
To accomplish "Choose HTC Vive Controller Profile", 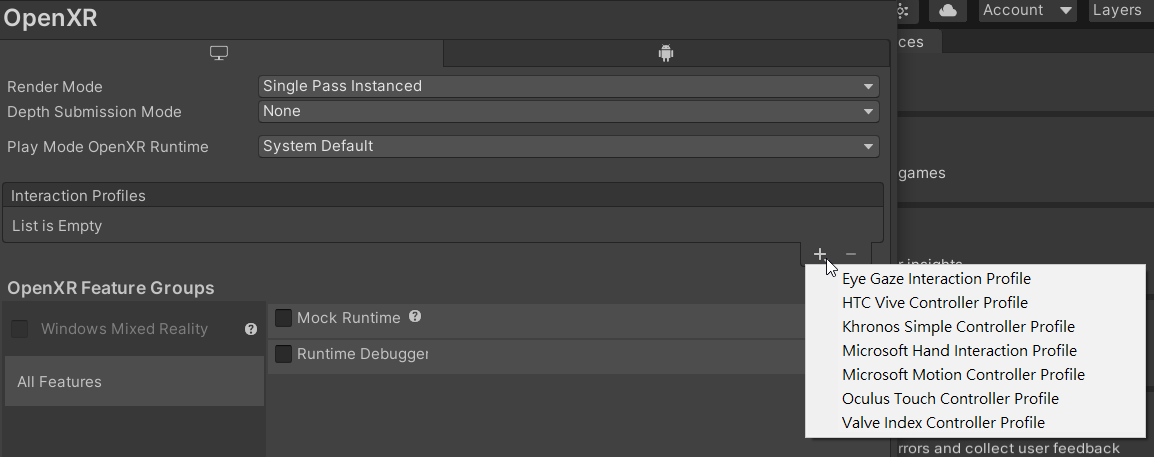I will [x=975, y=302].
